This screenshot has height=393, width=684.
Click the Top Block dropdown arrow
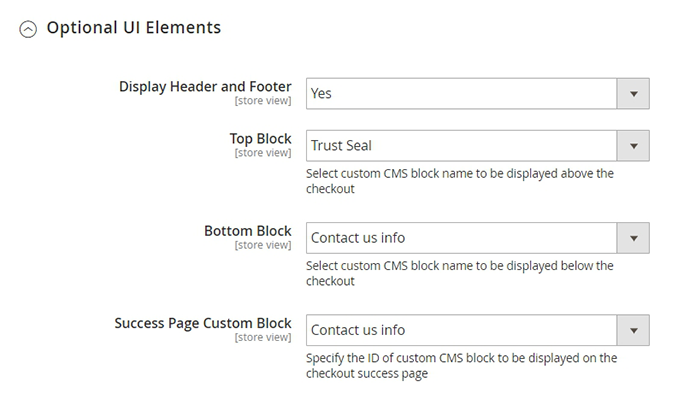coord(633,146)
